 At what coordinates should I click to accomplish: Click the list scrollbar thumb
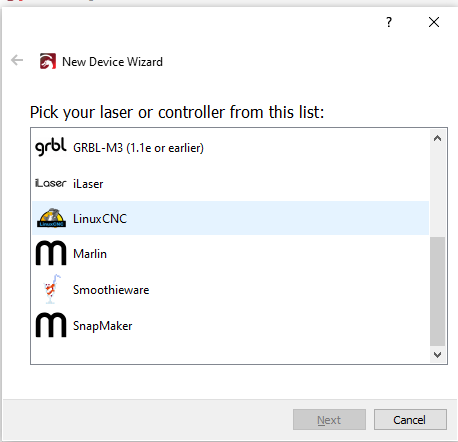pos(437,291)
